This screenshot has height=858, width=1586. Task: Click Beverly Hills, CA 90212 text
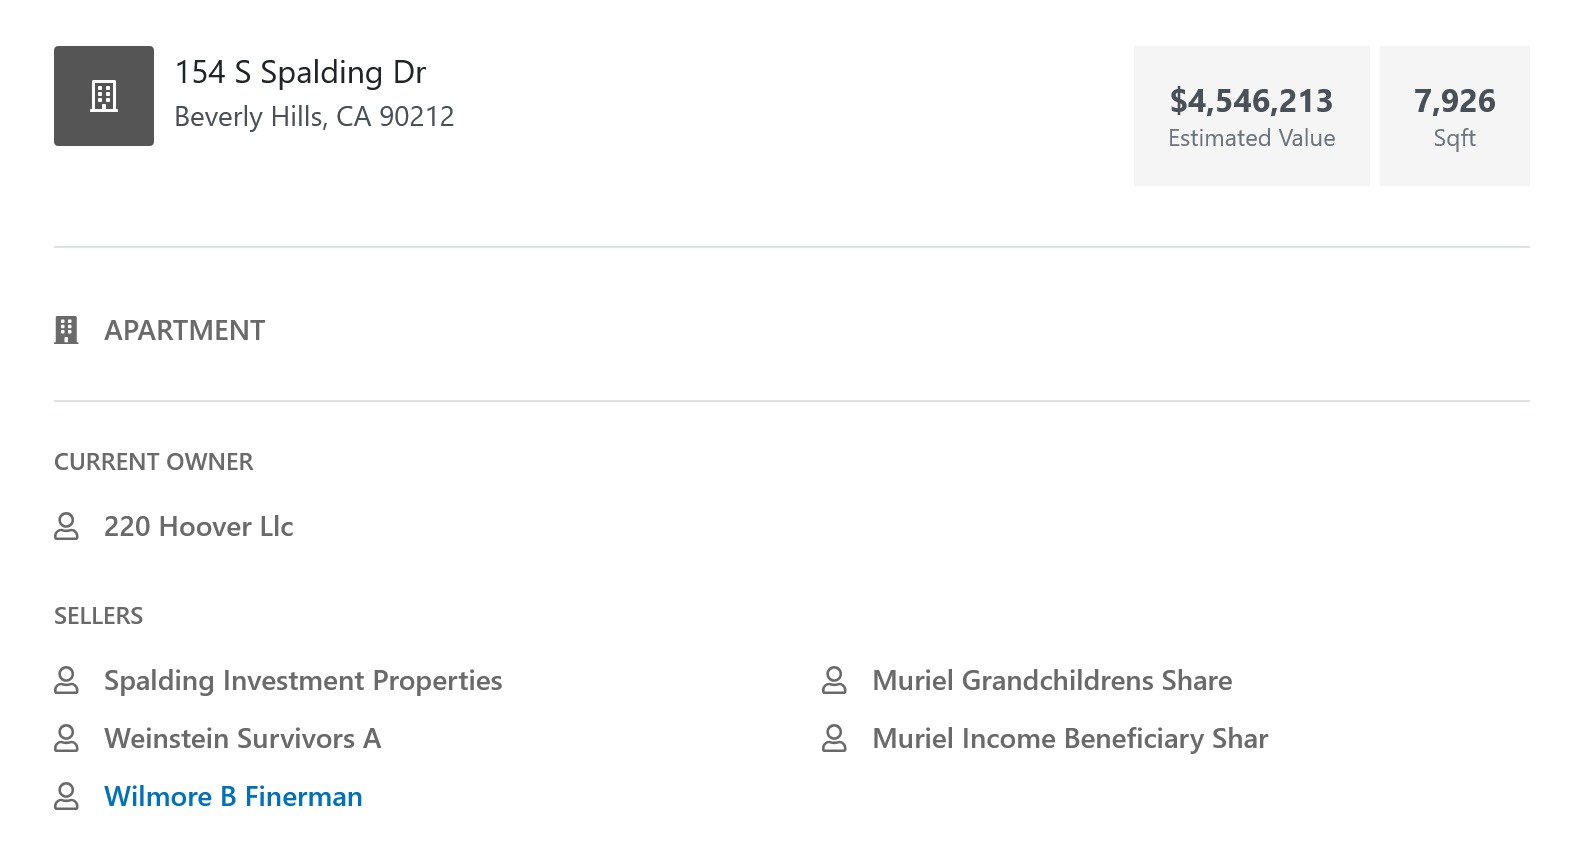314,117
